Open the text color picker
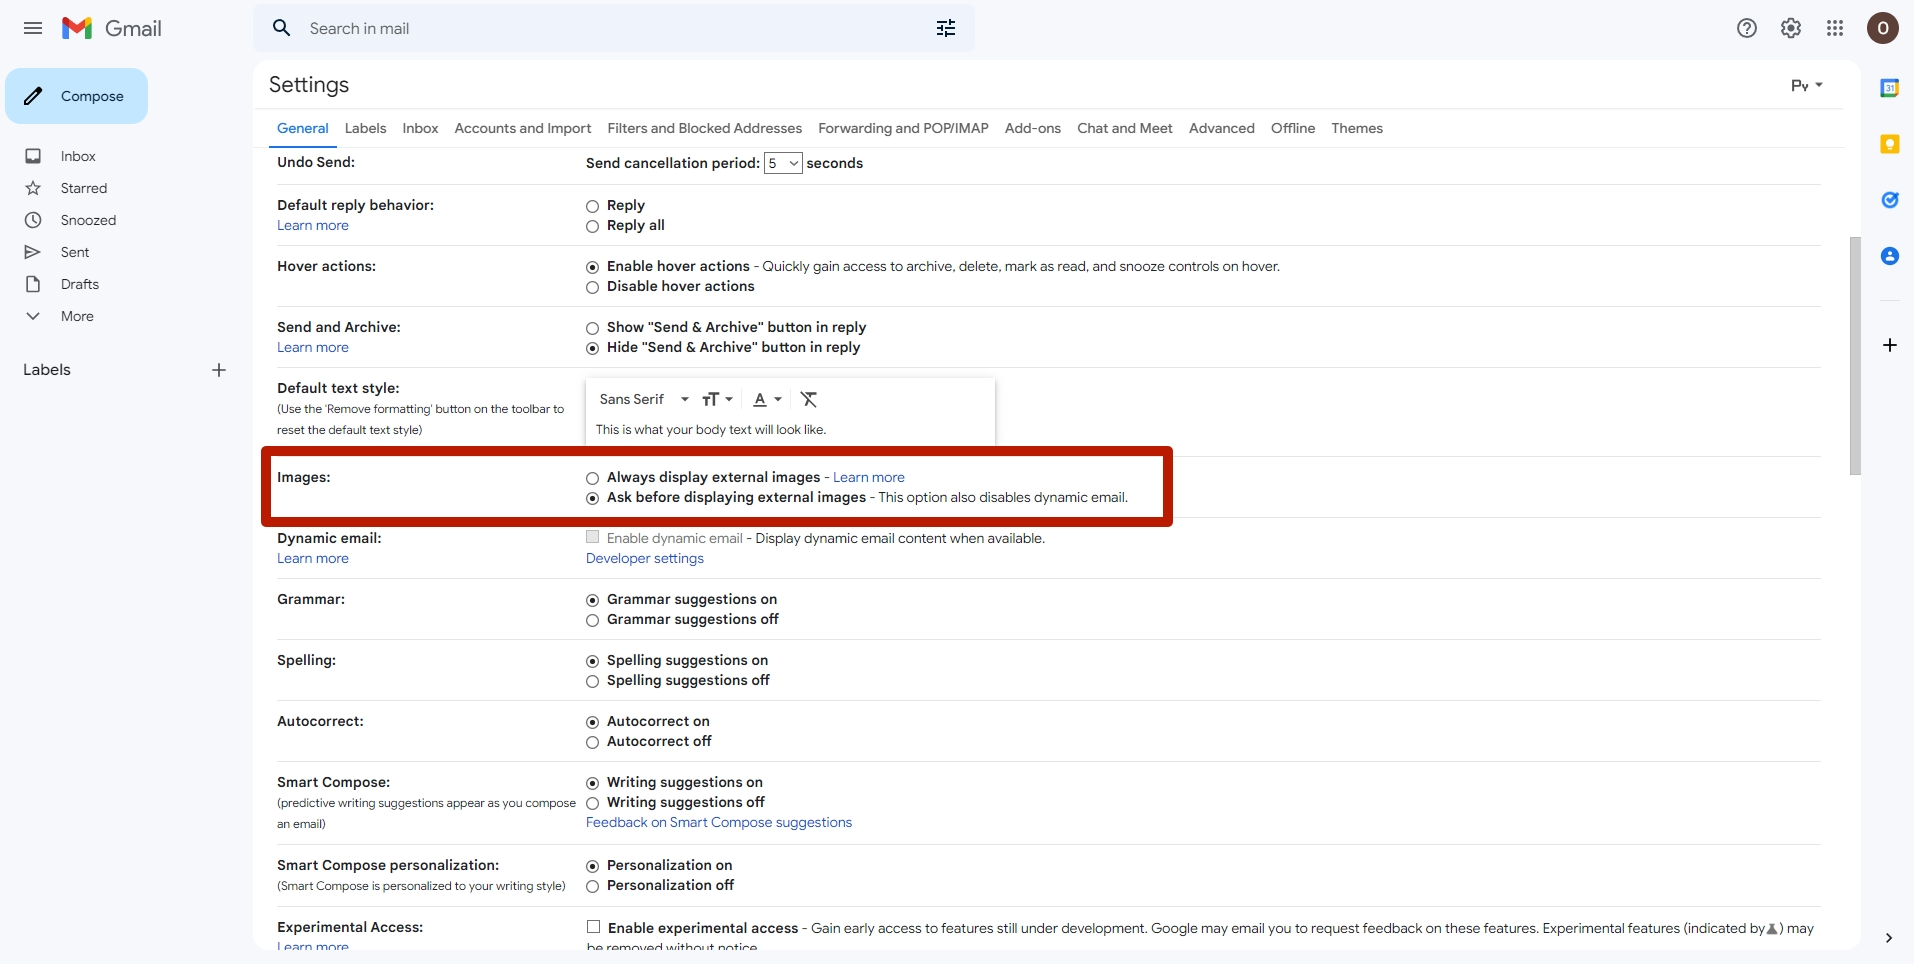 (x=766, y=399)
